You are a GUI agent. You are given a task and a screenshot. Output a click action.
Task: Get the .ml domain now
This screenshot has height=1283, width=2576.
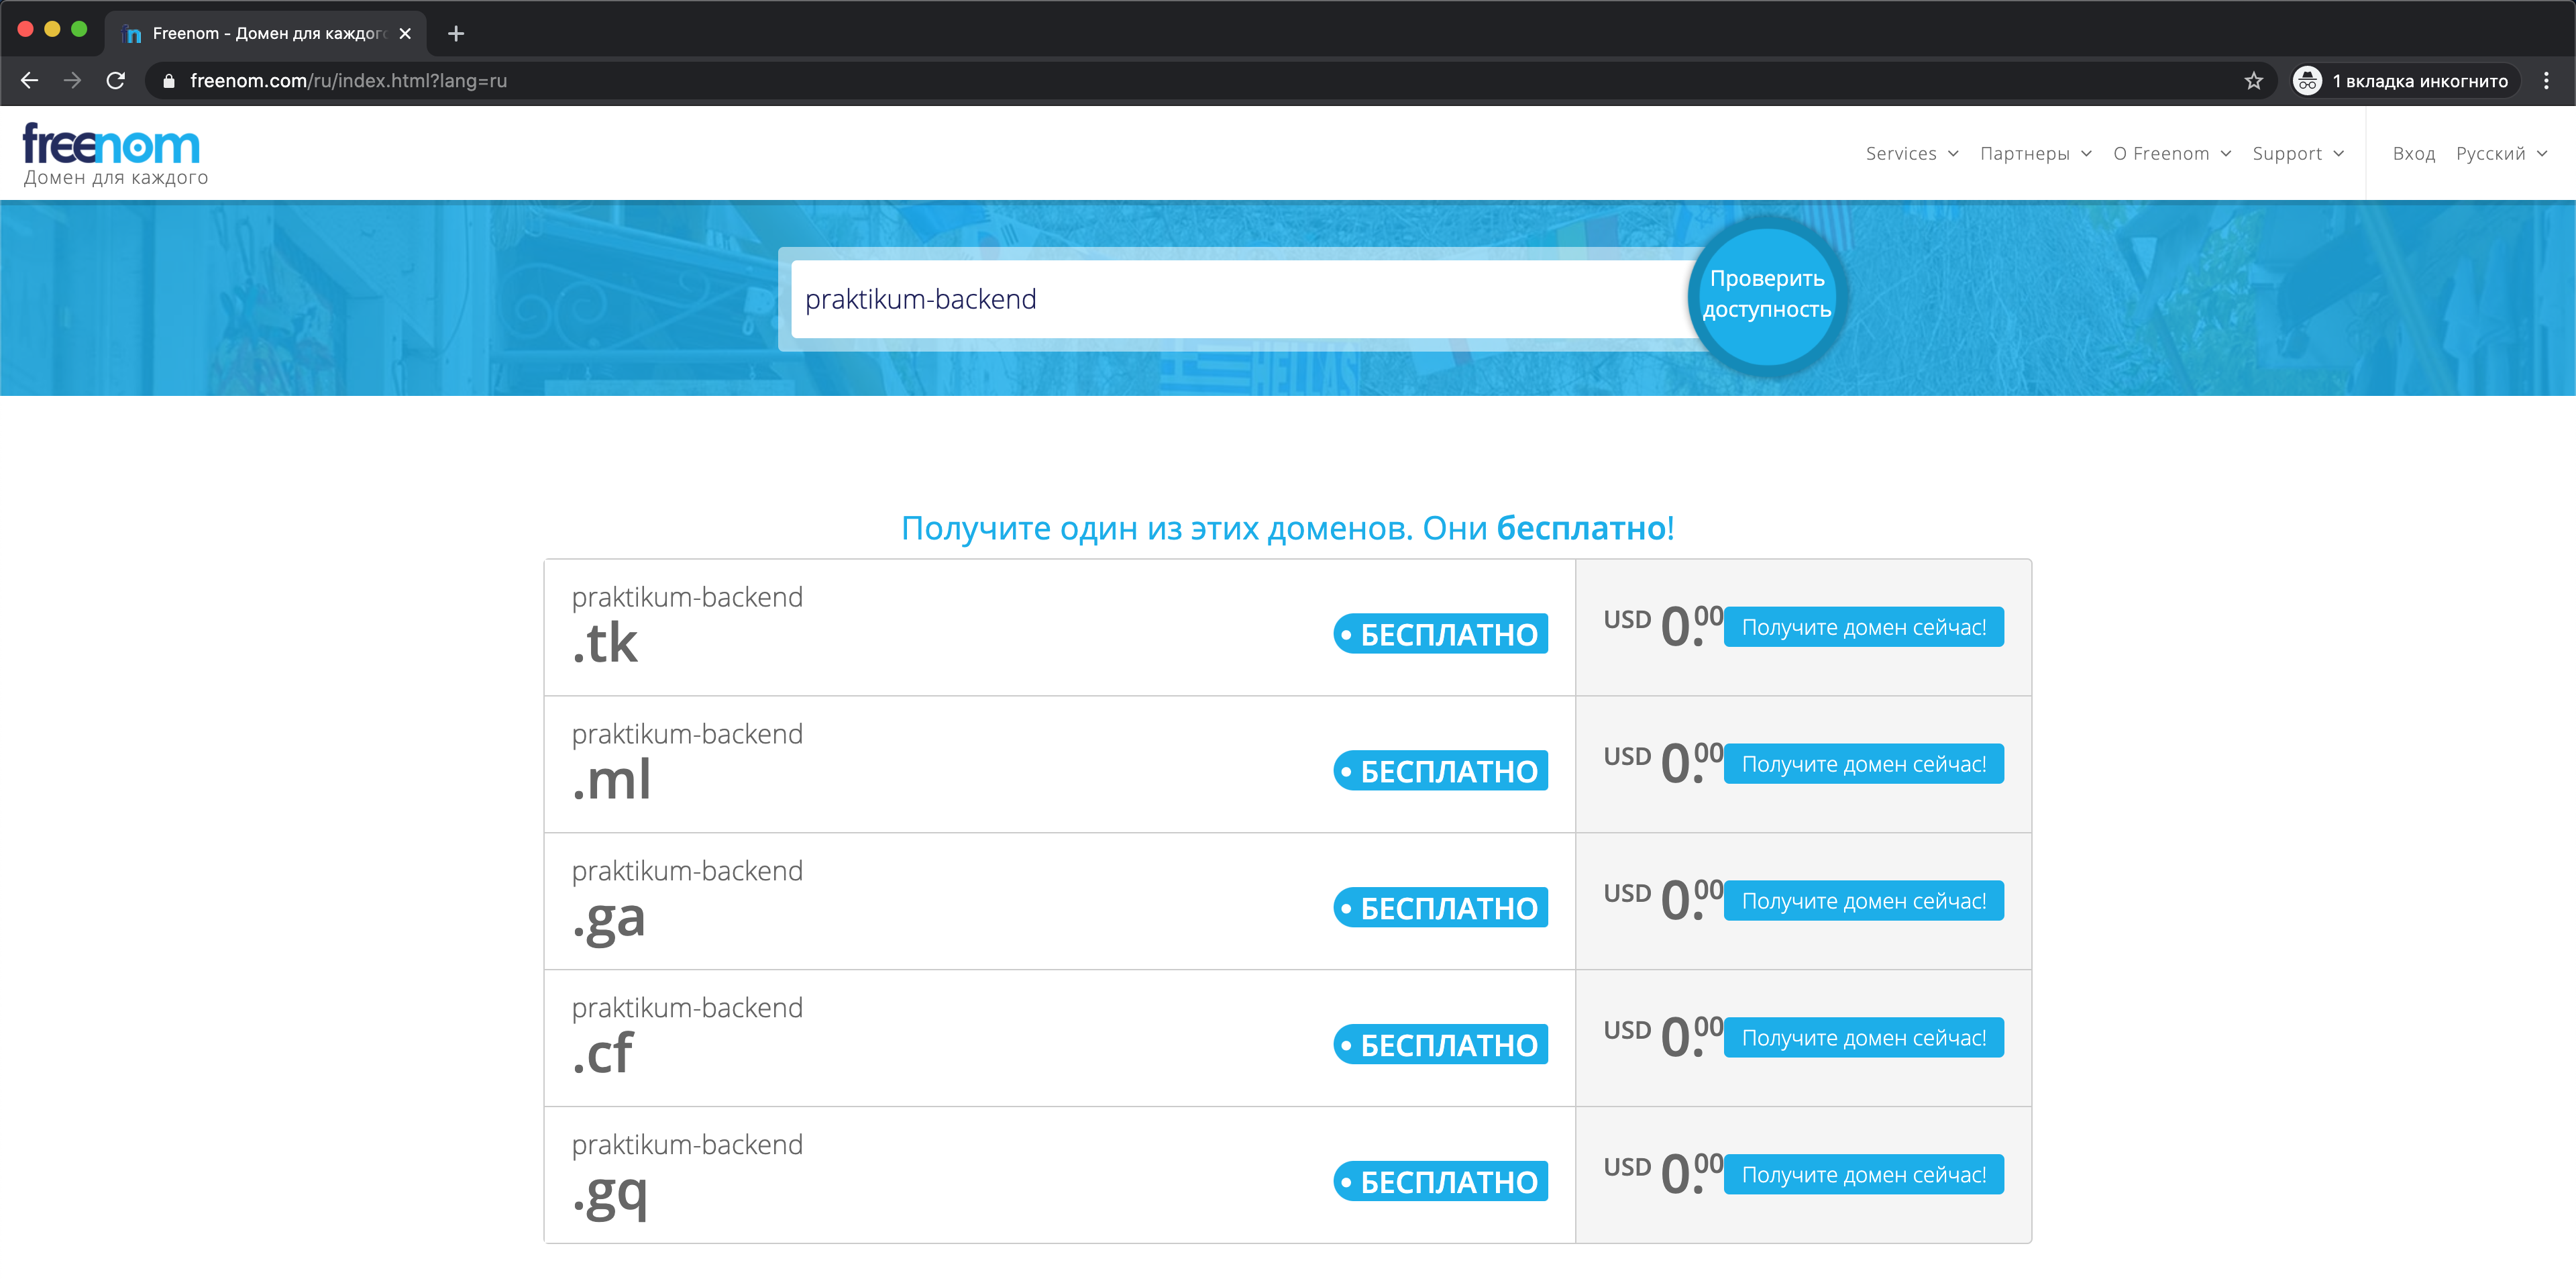(x=1863, y=765)
